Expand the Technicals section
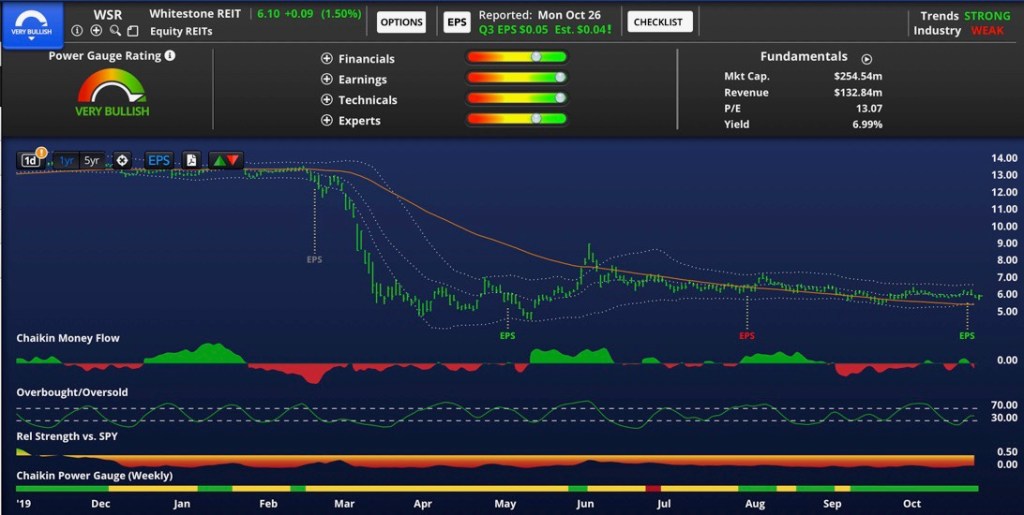 point(327,100)
